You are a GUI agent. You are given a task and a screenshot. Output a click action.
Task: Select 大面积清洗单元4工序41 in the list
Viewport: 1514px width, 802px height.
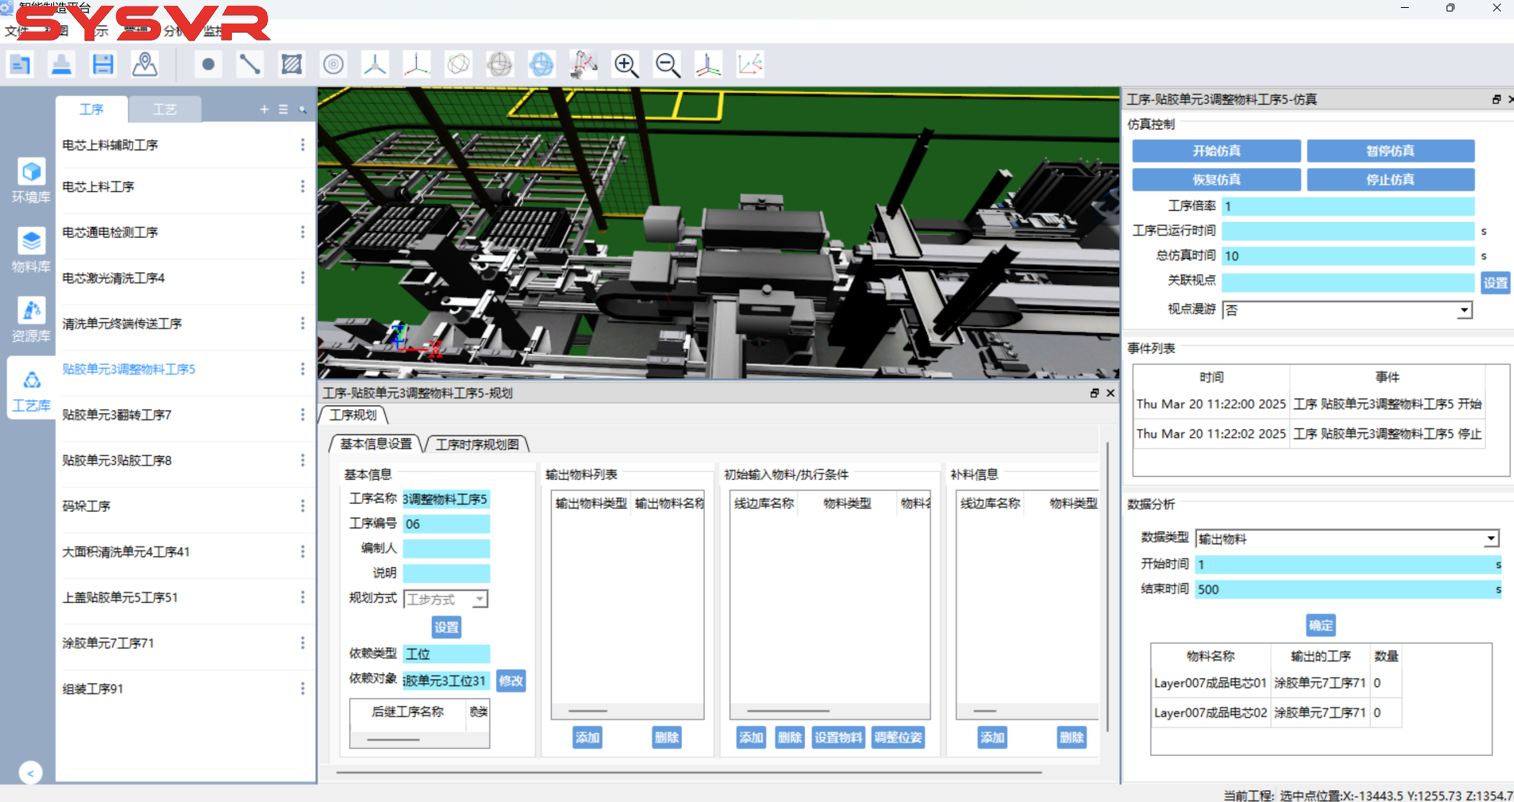pyautogui.click(x=126, y=552)
